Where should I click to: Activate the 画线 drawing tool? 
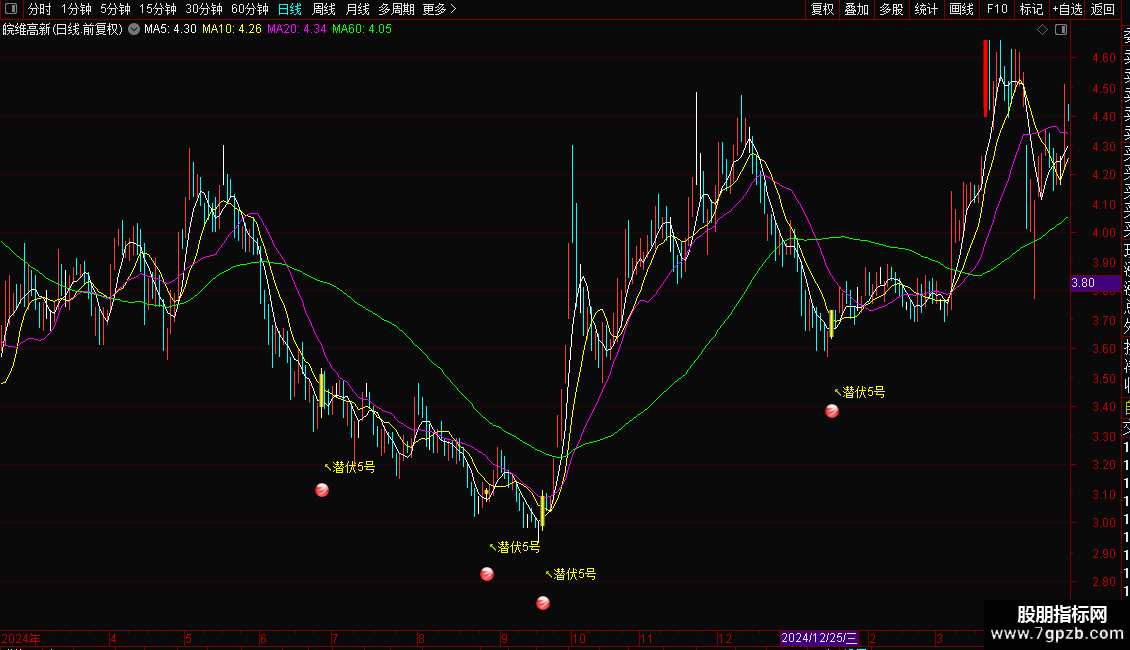[961, 9]
